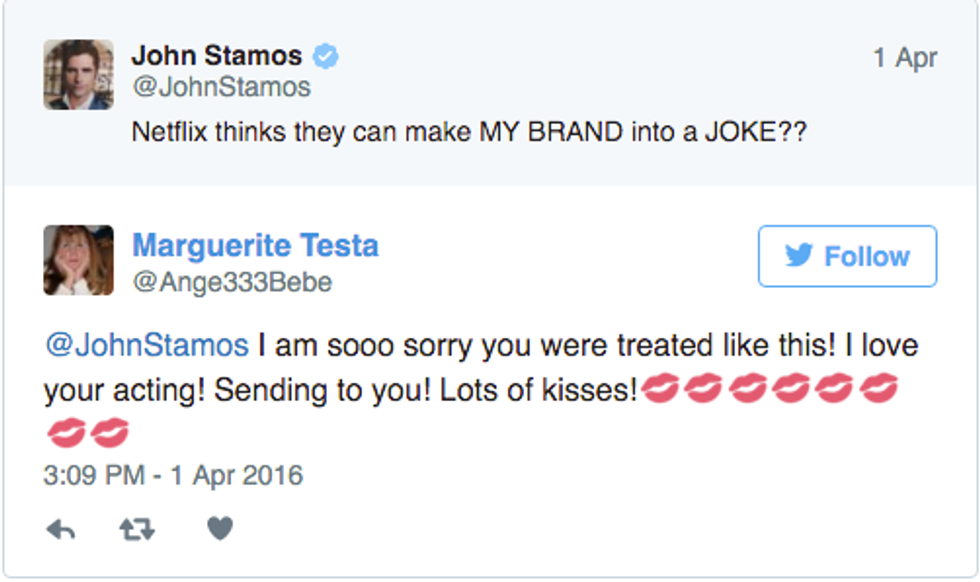The image size is (980, 582).
Task: Open Marguerite Testa's profile picture
Action: click(78, 261)
